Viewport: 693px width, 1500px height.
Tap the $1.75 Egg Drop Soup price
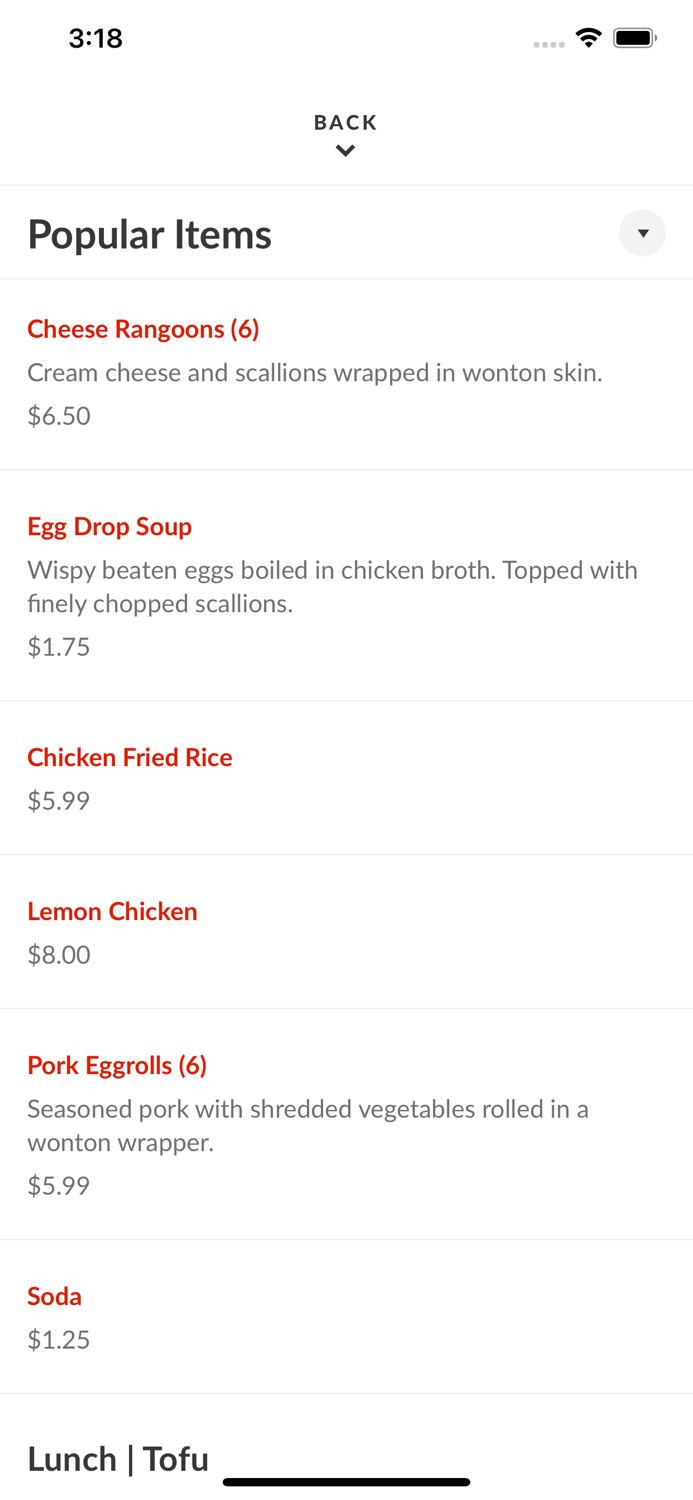[59, 647]
